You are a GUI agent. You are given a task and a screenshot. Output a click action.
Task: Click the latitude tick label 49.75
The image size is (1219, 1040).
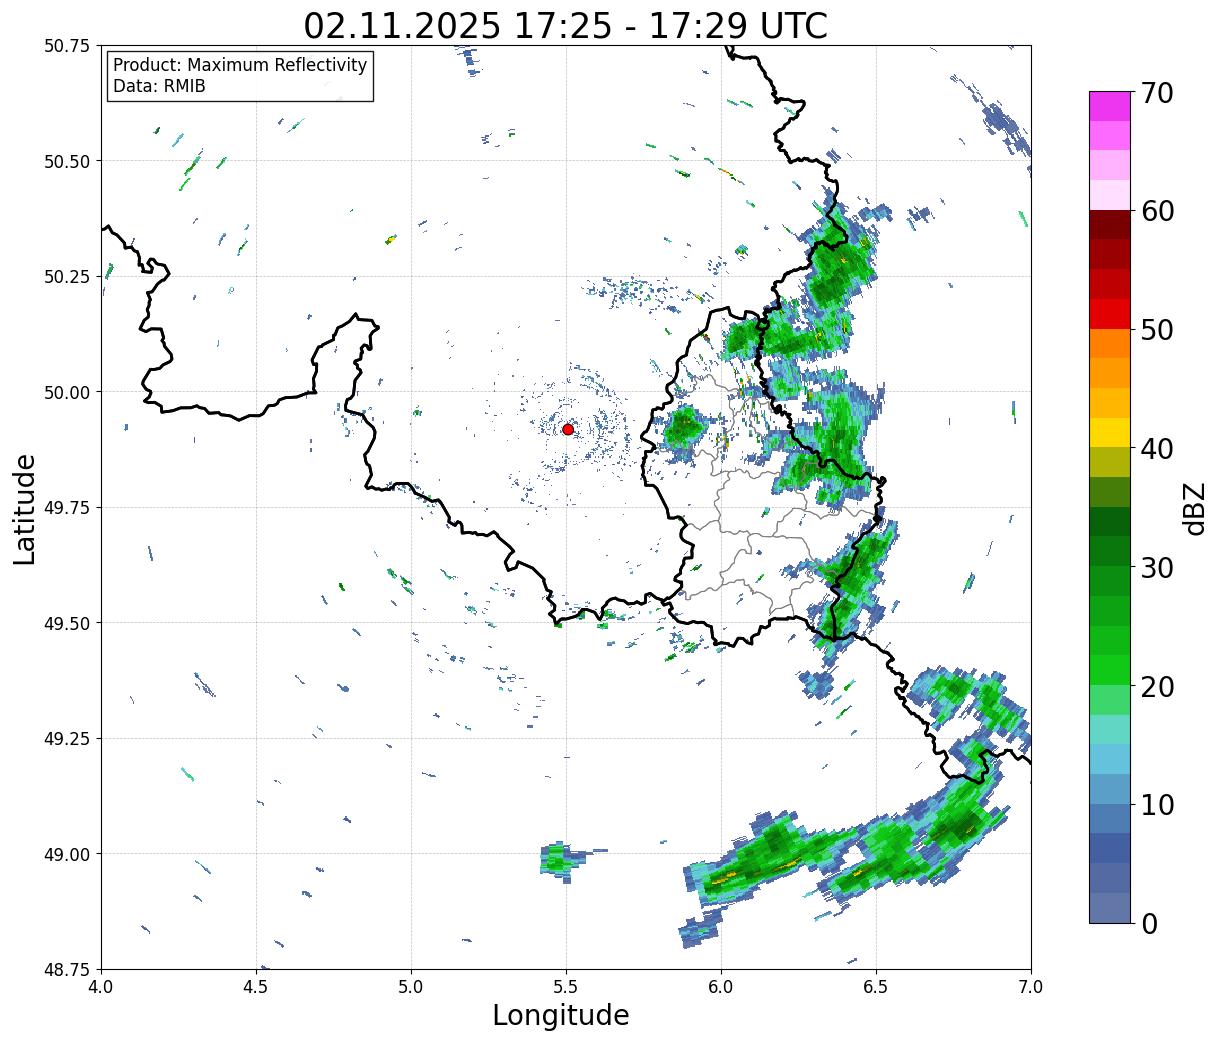[x=68, y=508]
